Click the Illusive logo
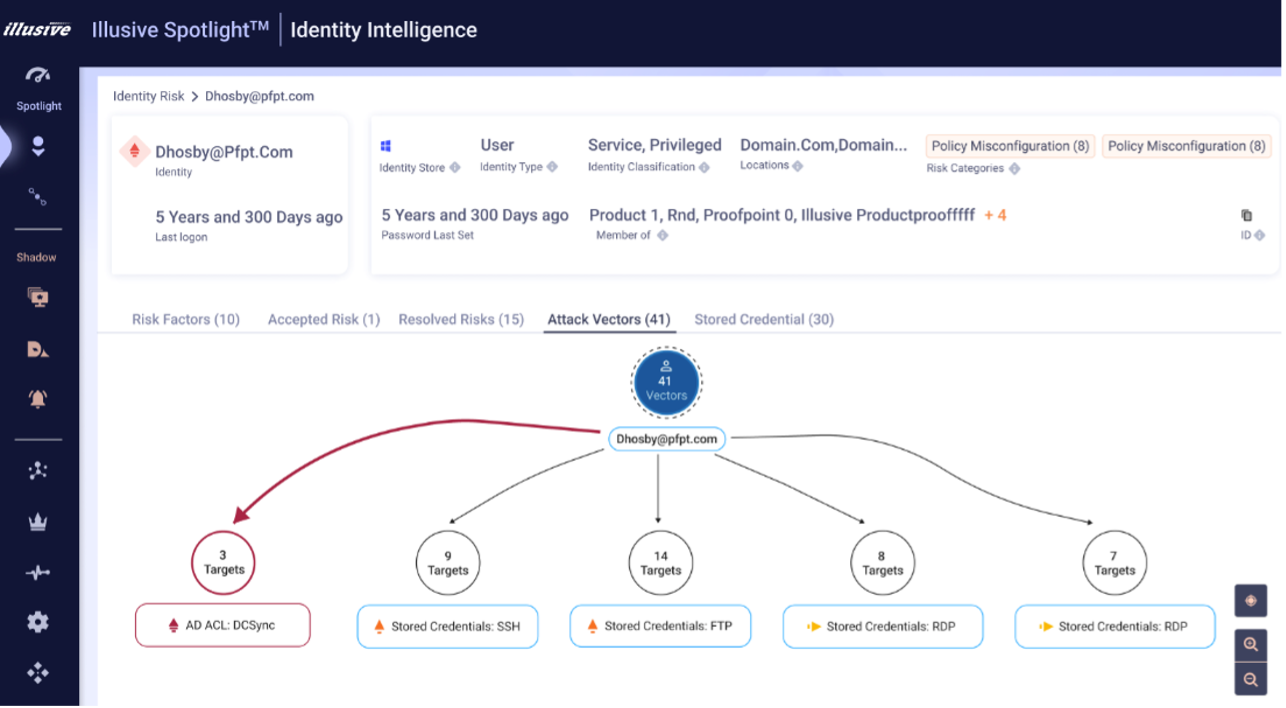Screen dimensions: 1286x708 [x=37, y=29]
